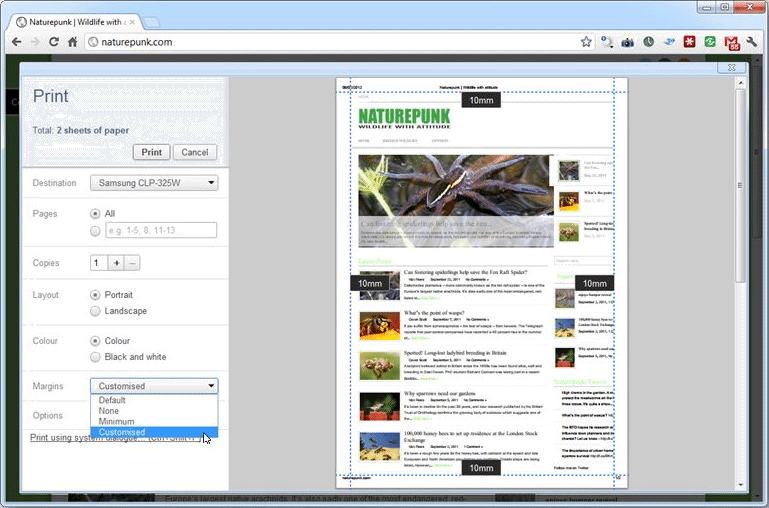Screen dimensions: 769x508
Task: Choose Customised in the margins list
Action: pos(154,432)
